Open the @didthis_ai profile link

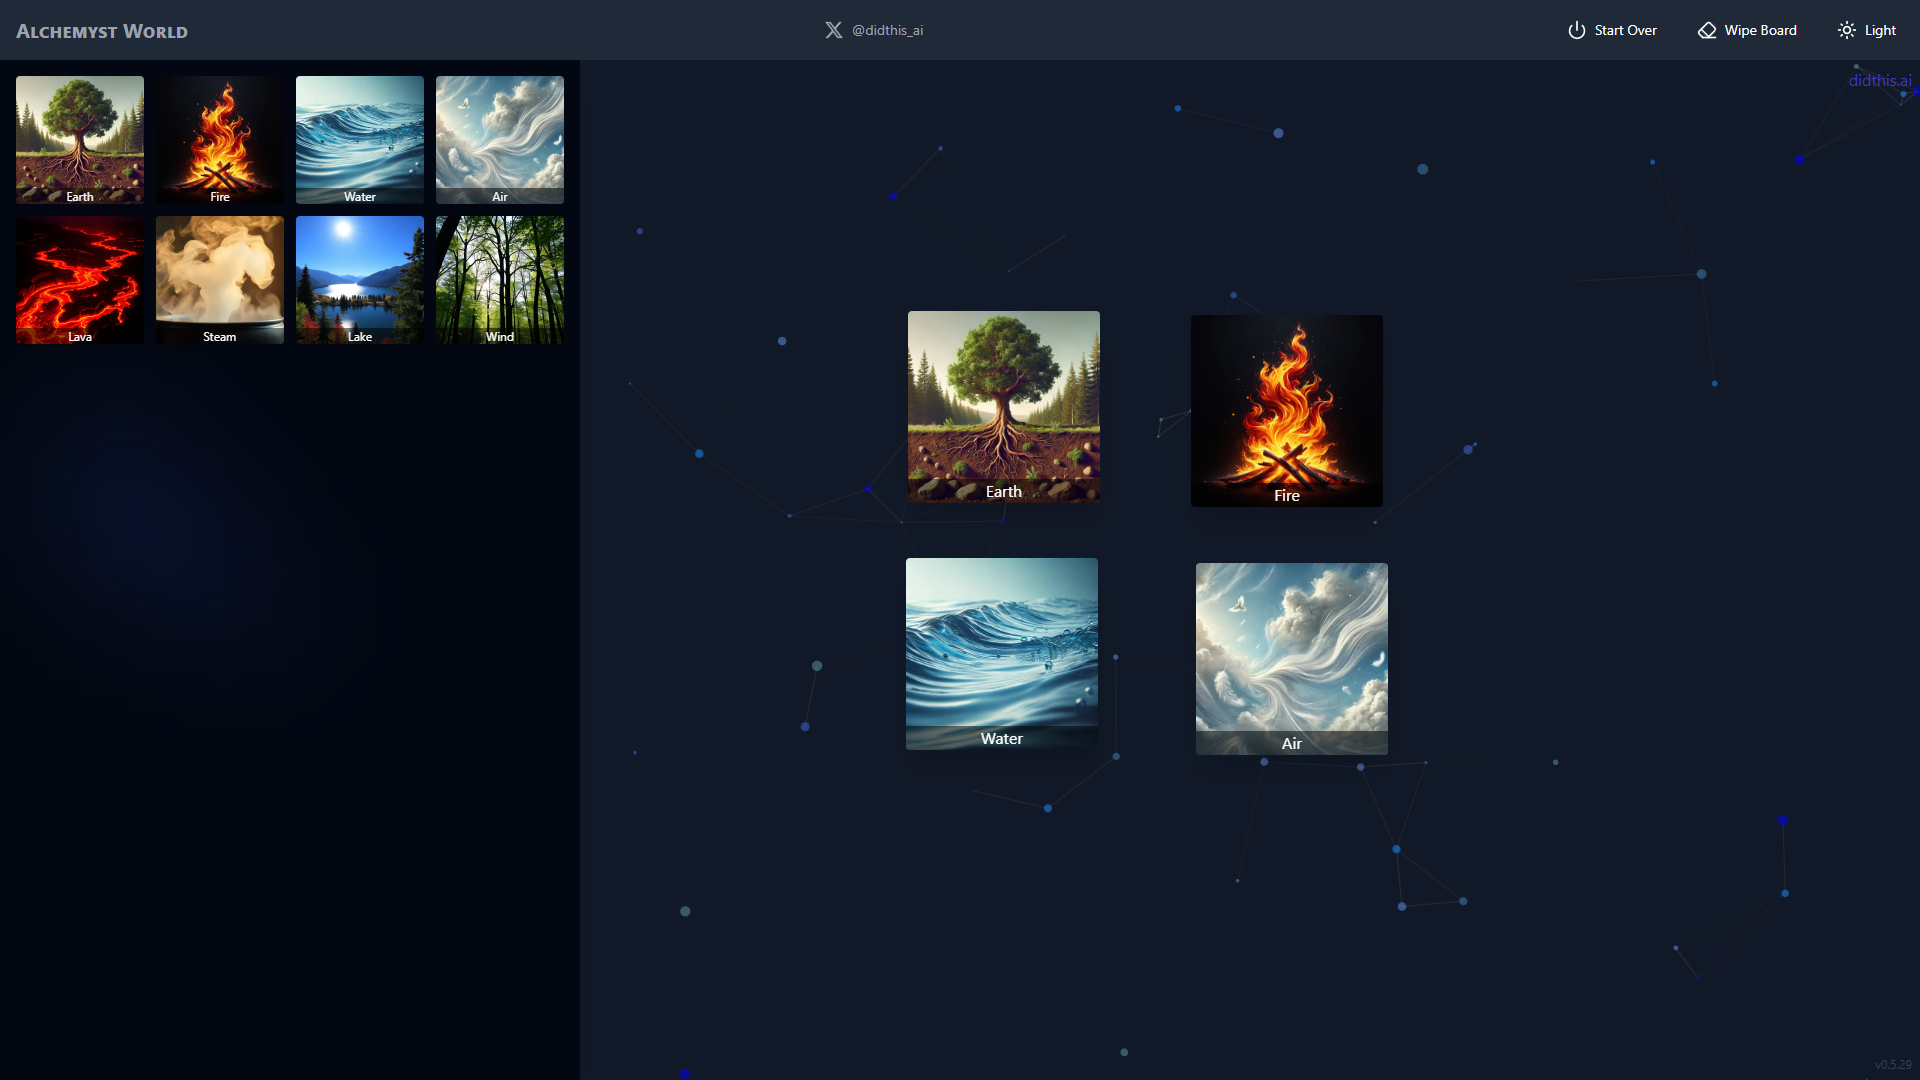click(x=887, y=30)
